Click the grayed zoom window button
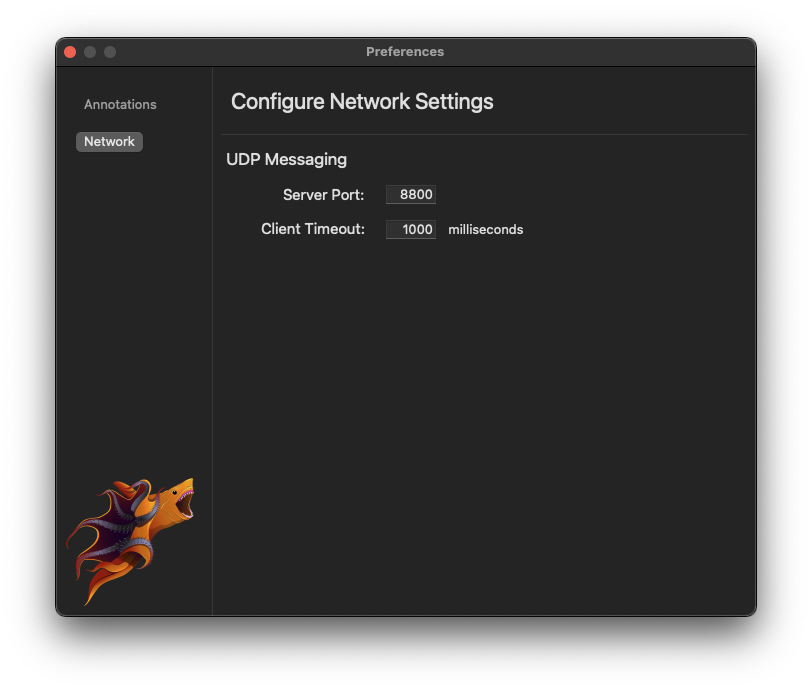812x690 pixels. (109, 51)
